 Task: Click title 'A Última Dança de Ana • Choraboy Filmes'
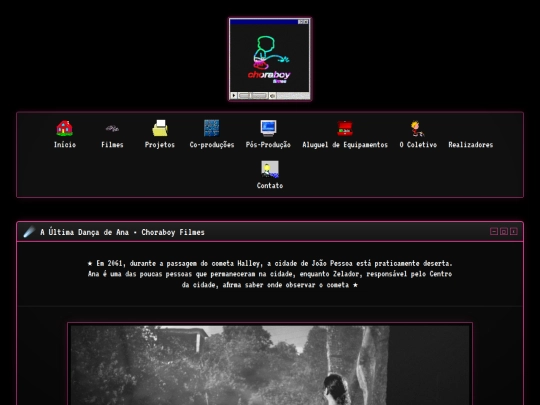(x=122, y=232)
